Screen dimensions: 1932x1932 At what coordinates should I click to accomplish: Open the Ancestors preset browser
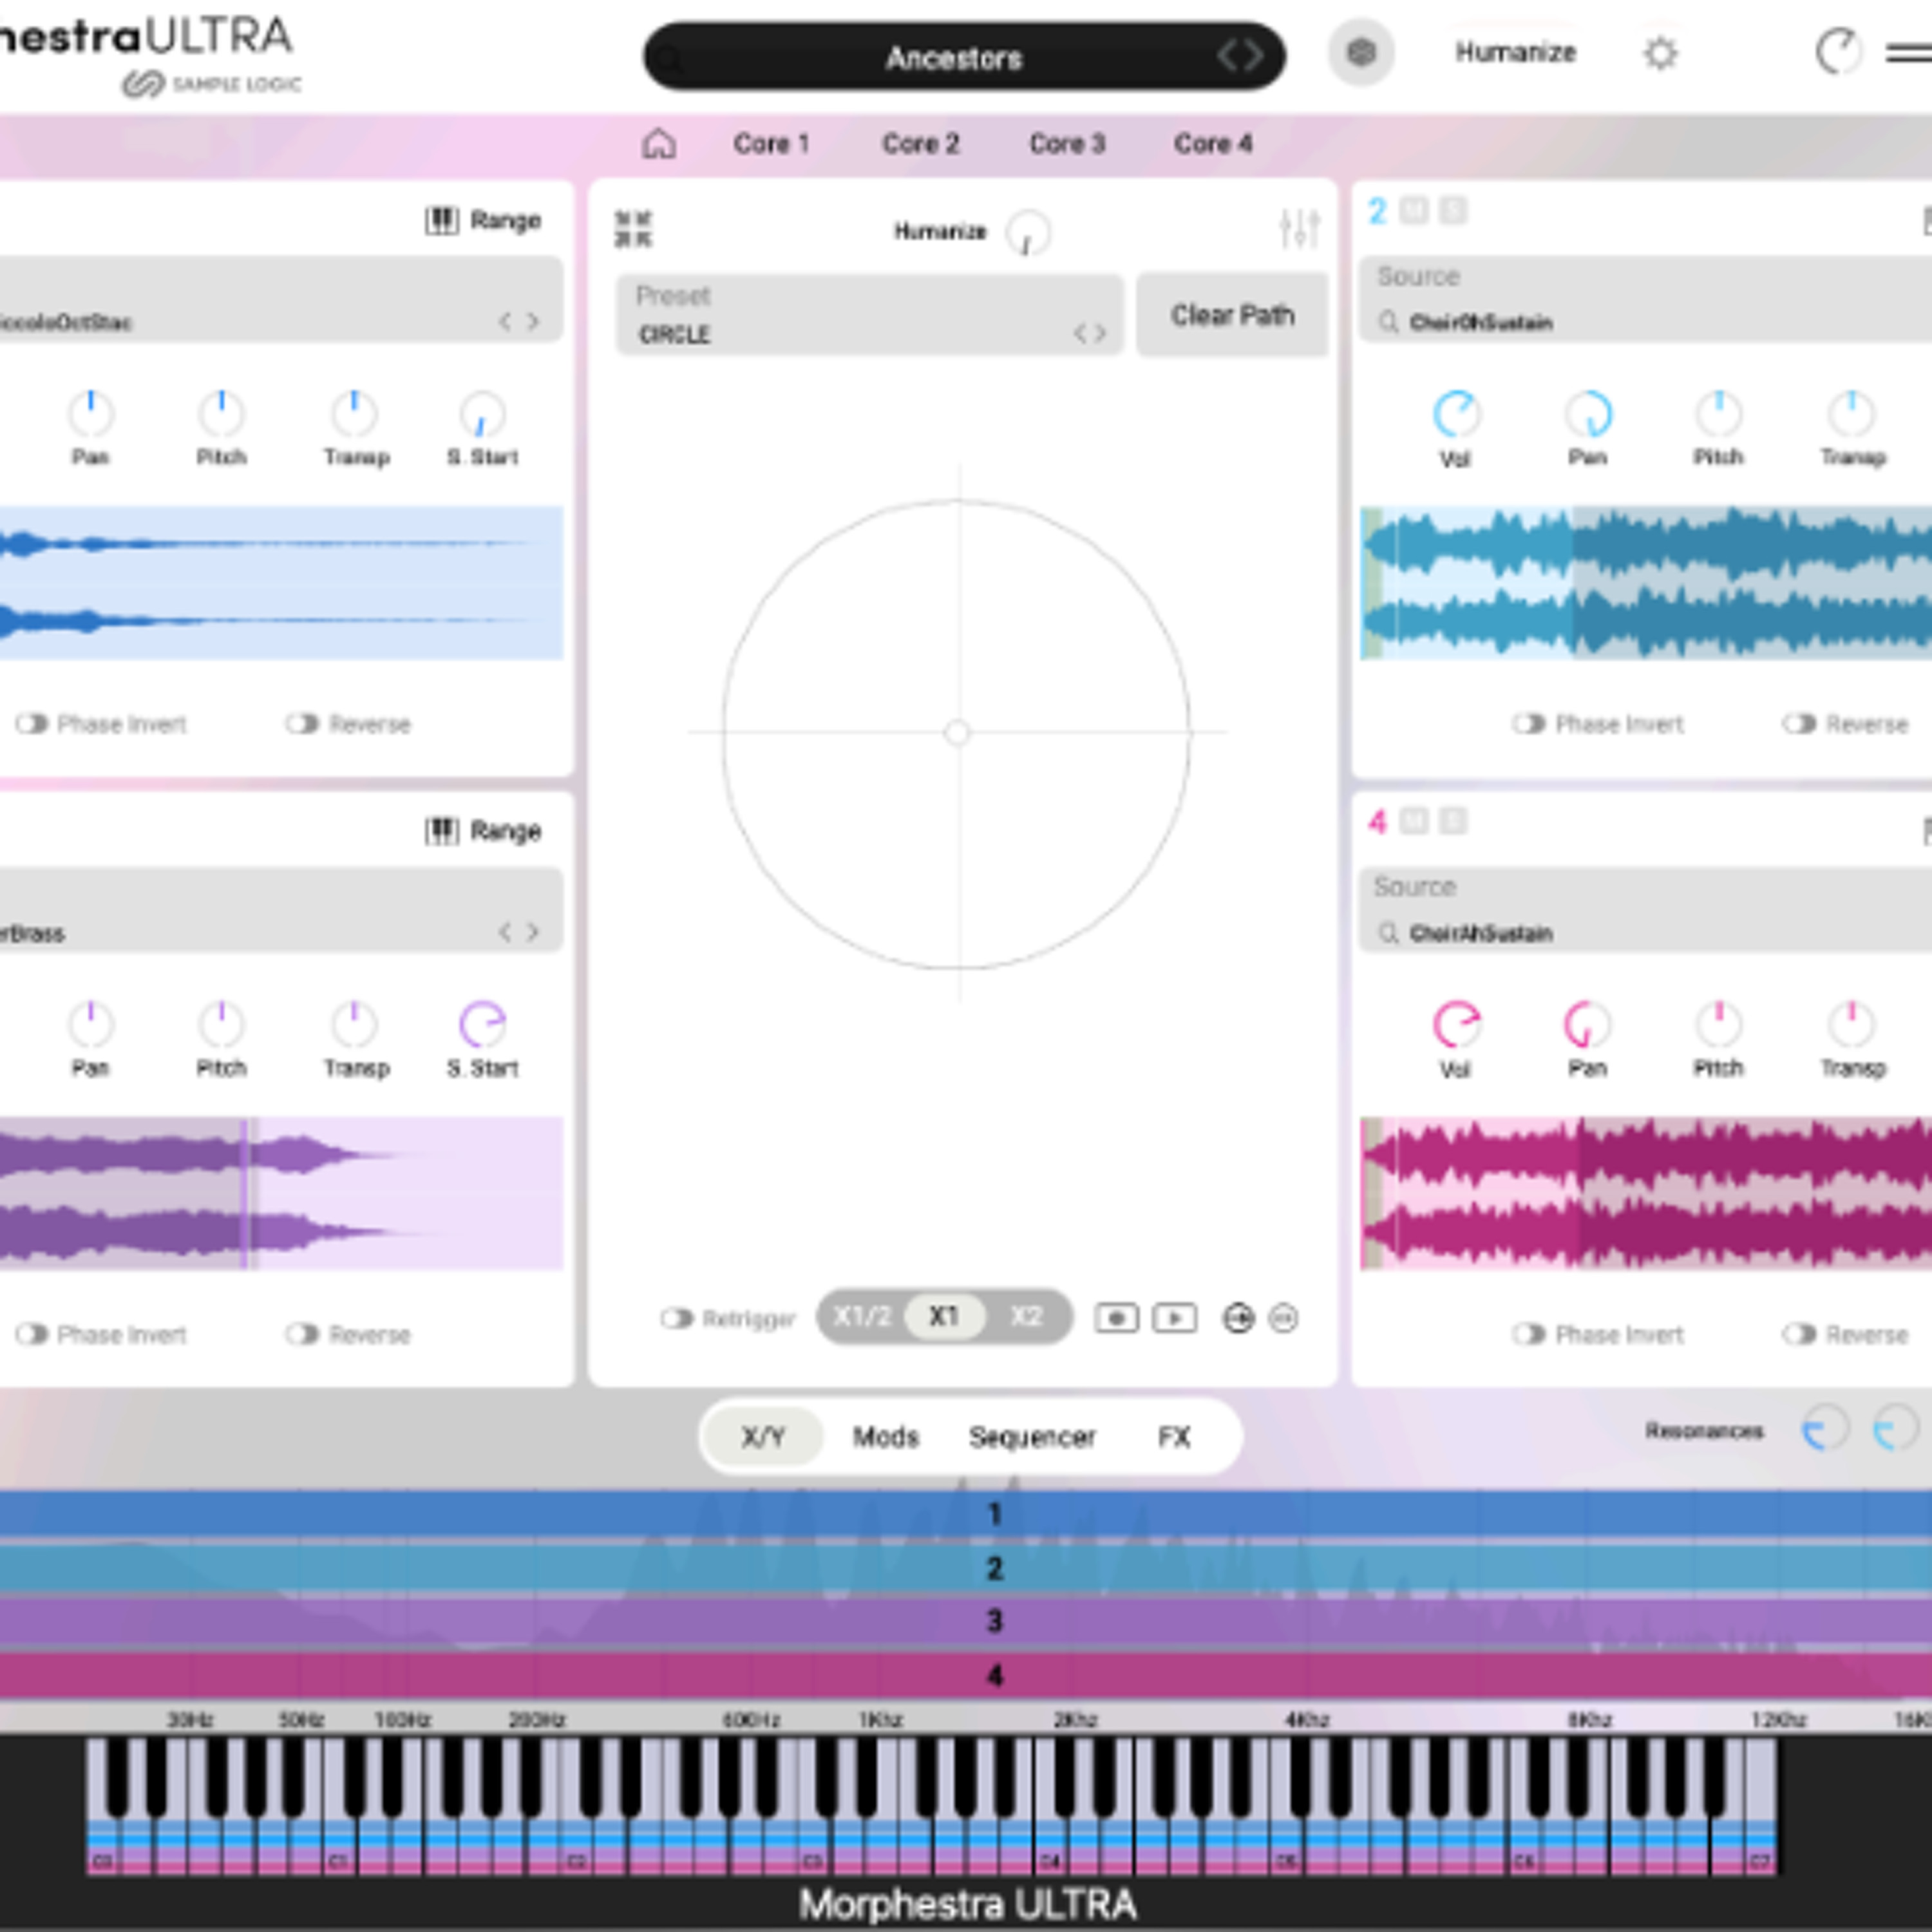964,56
